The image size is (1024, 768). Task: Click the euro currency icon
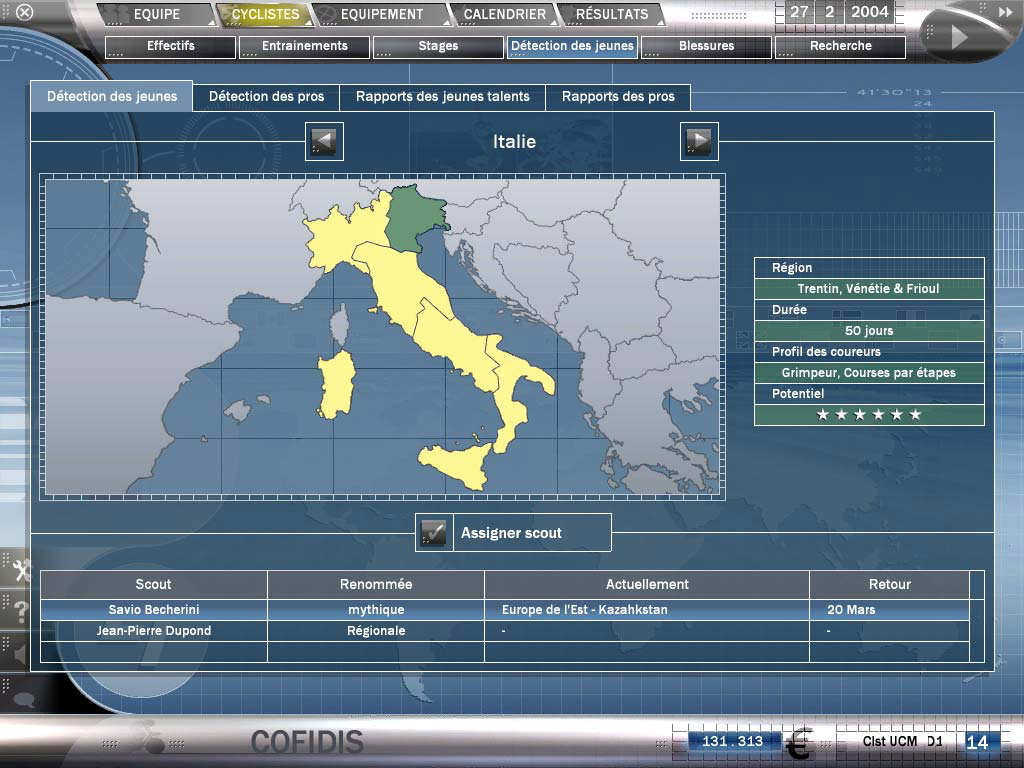click(x=797, y=745)
